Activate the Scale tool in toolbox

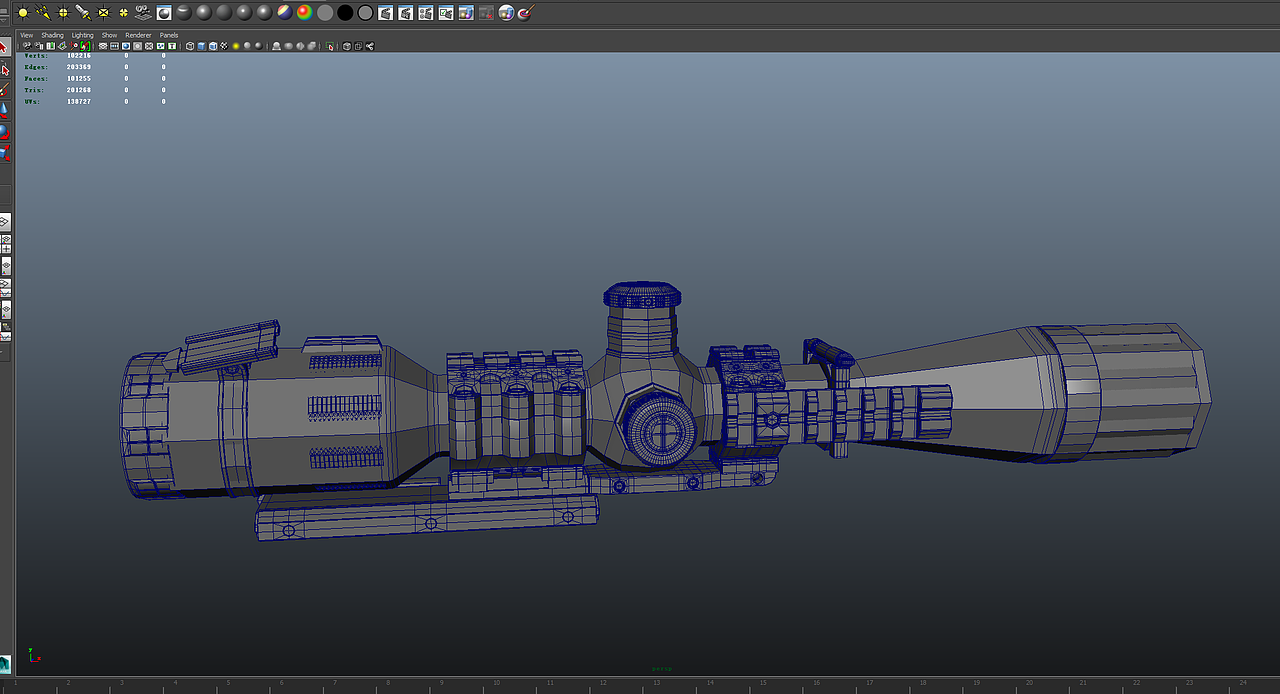[4, 152]
